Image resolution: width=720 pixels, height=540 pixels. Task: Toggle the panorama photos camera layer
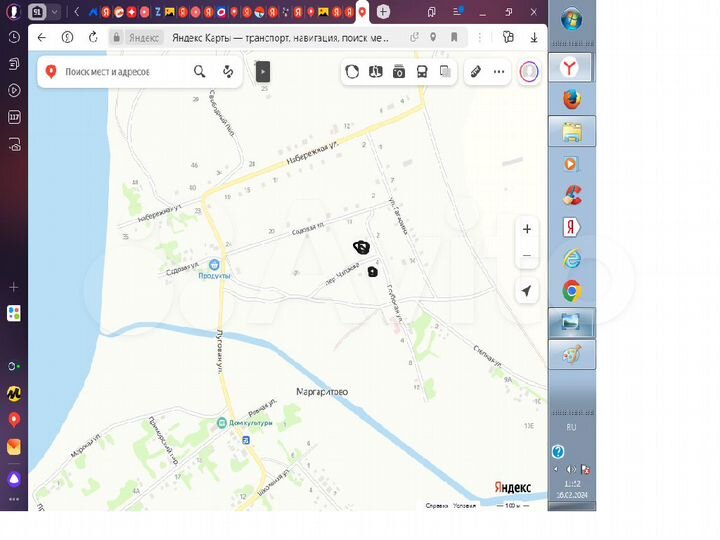coord(399,72)
